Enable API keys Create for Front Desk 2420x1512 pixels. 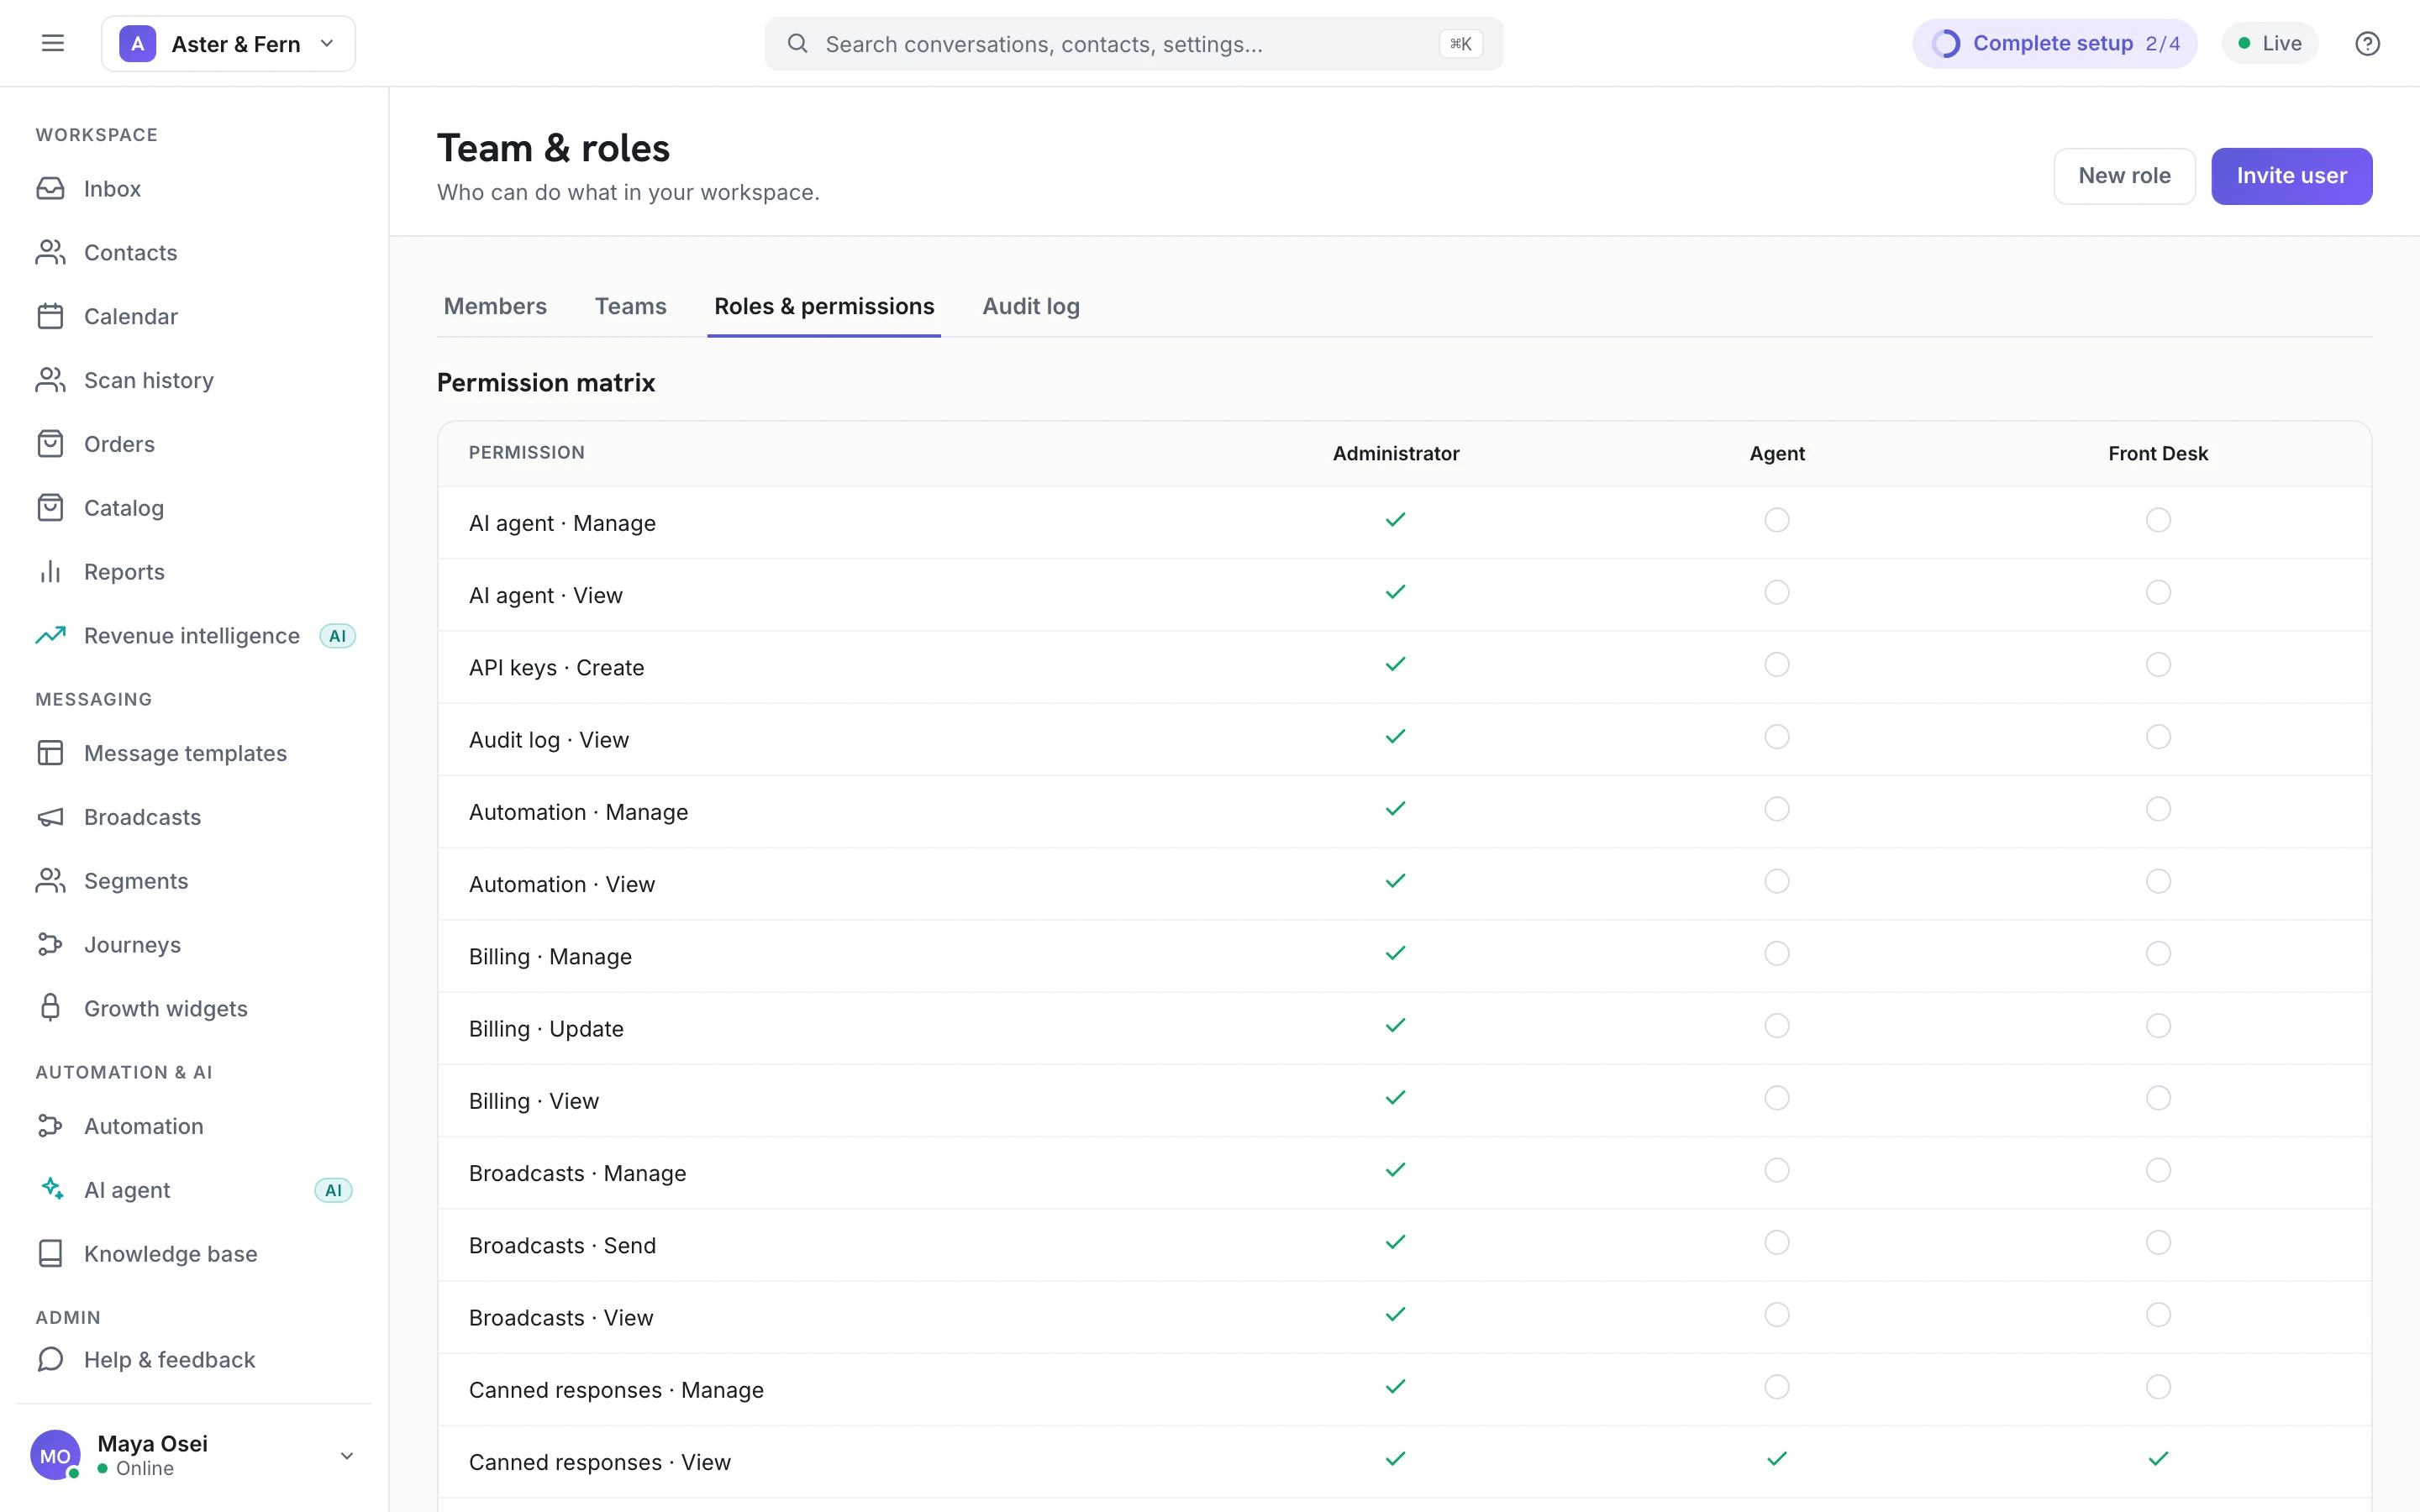coord(2158,665)
